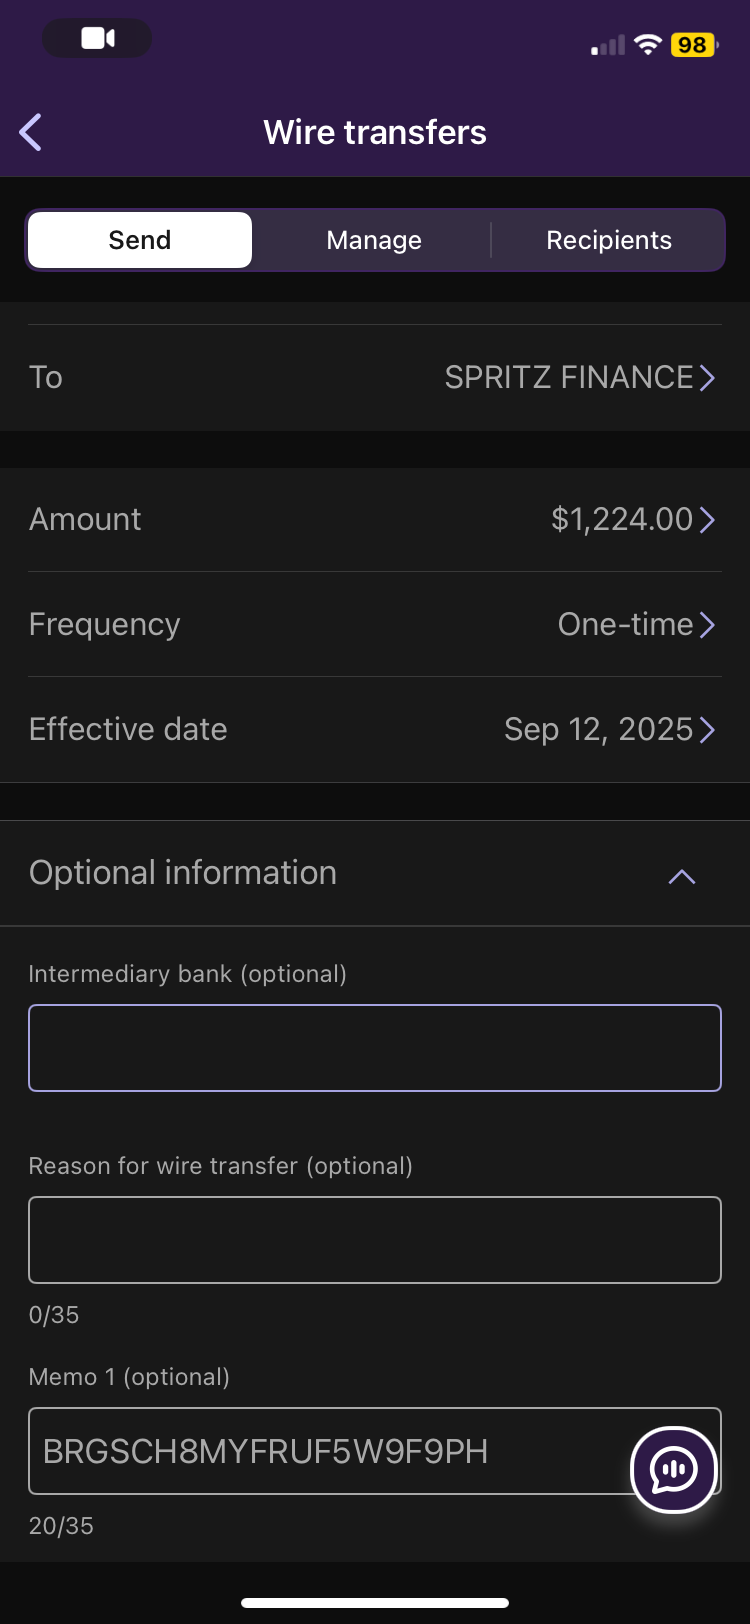750x1624 pixels.
Task: Pick a different effective date
Action: click(x=609, y=729)
